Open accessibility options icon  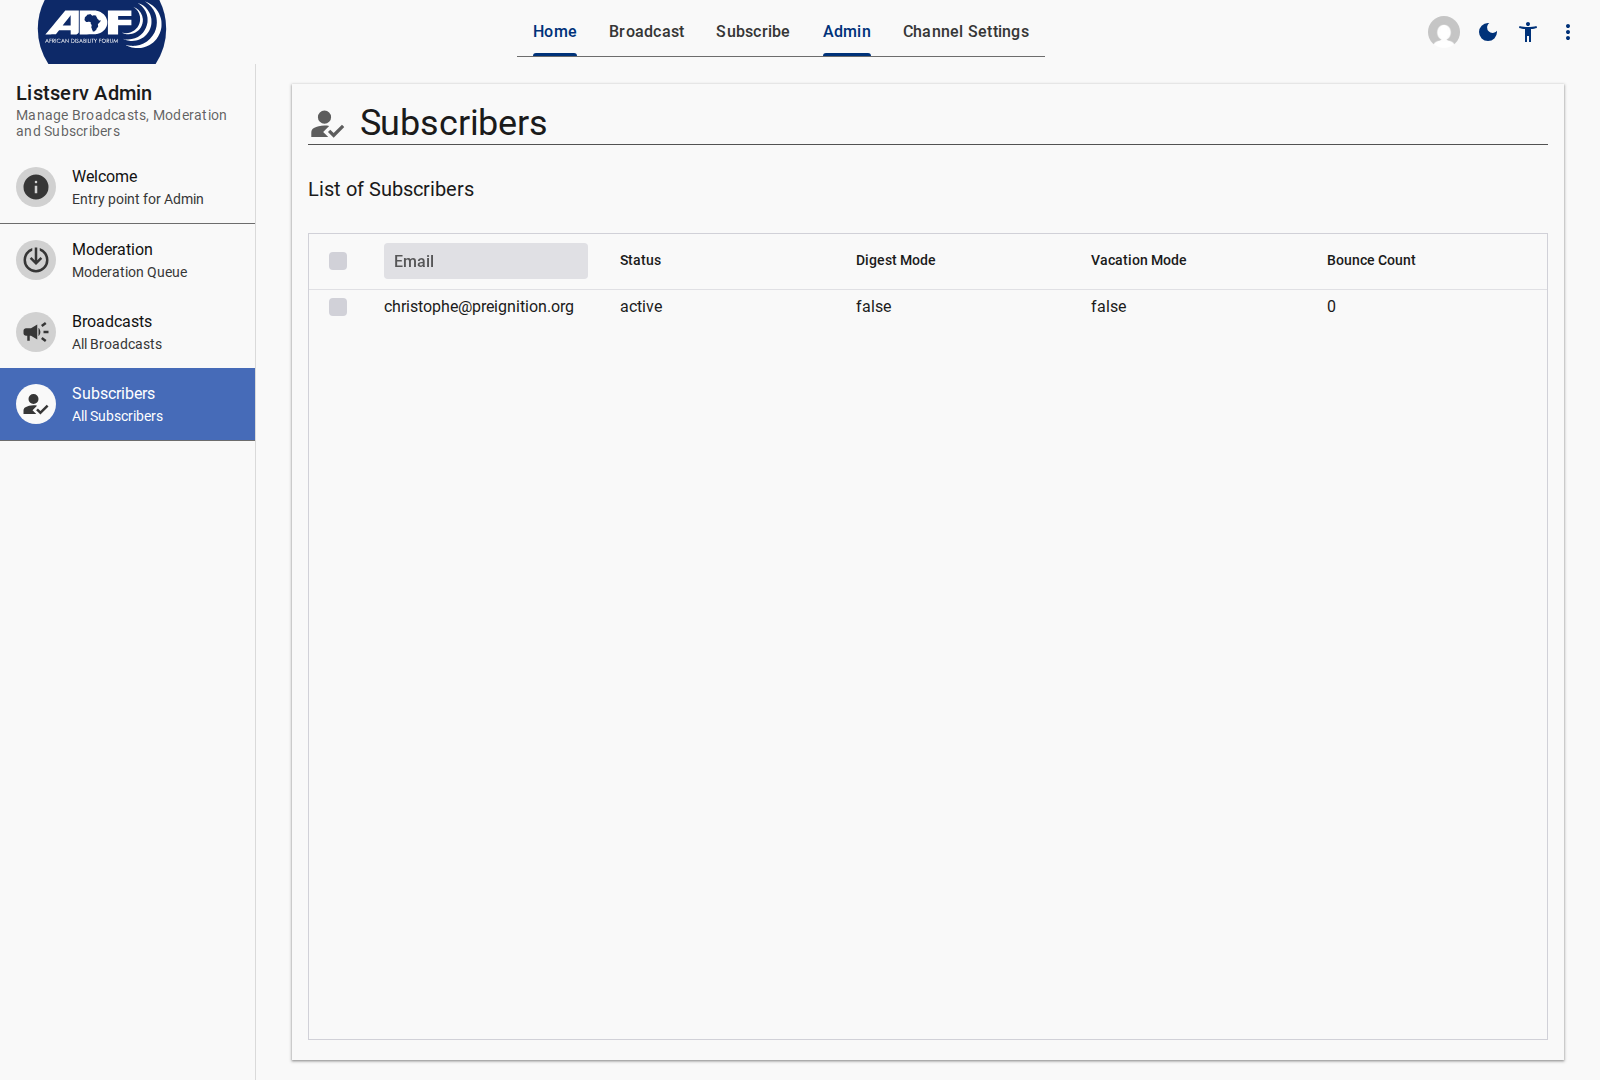1528,32
